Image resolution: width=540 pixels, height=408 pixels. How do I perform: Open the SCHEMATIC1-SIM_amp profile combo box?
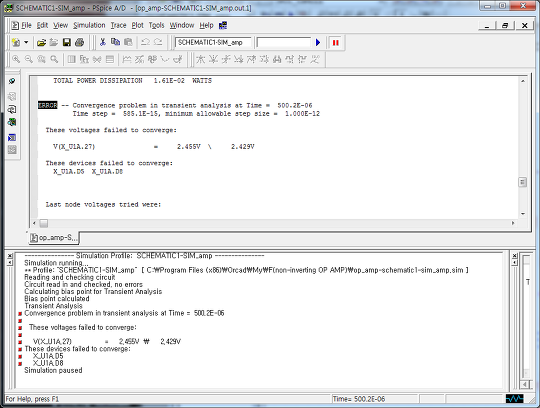pos(213,42)
